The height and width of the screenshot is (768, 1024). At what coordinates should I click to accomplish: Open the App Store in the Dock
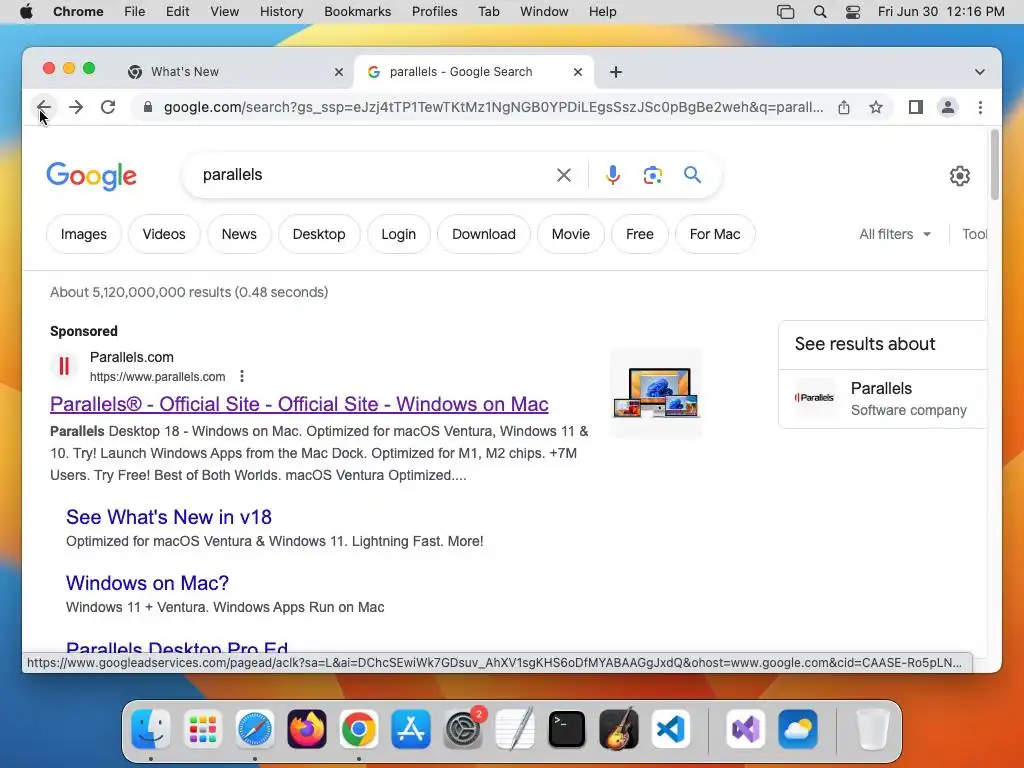pyautogui.click(x=411, y=729)
